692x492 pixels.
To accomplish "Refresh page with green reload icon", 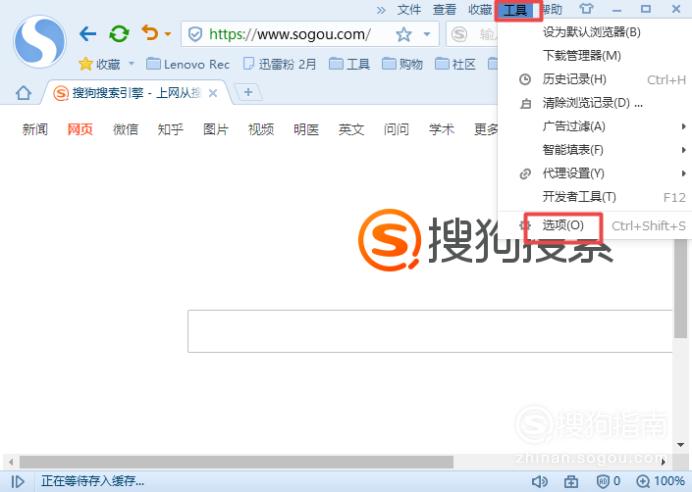I will click(x=119, y=34).
